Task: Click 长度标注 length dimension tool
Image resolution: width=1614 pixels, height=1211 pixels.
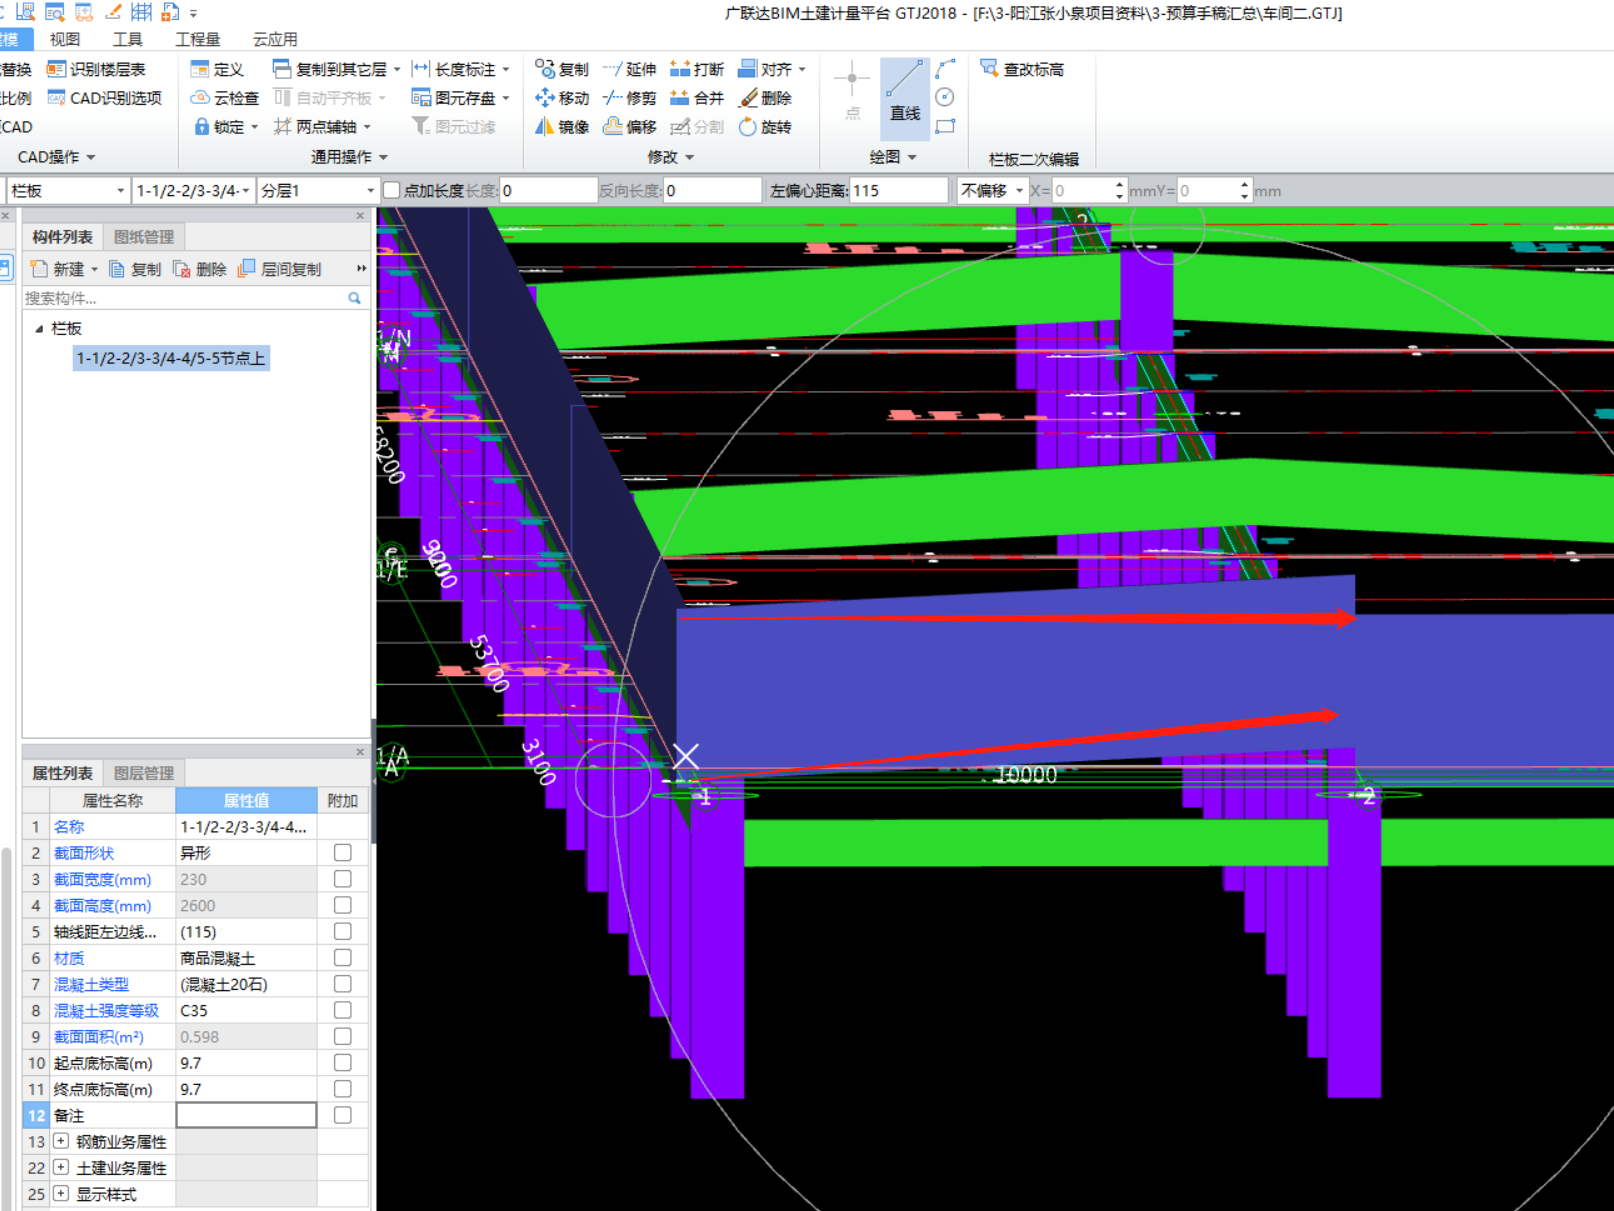Action: (x=461, y=69)
